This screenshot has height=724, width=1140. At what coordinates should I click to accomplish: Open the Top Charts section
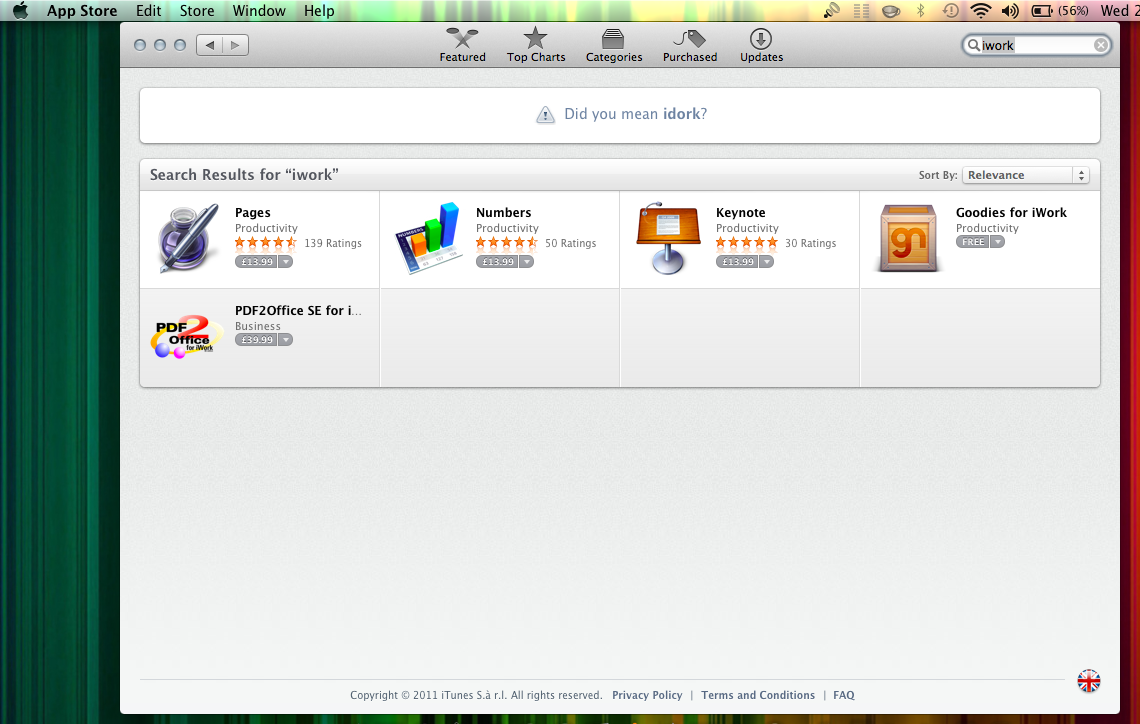point(536,45)
